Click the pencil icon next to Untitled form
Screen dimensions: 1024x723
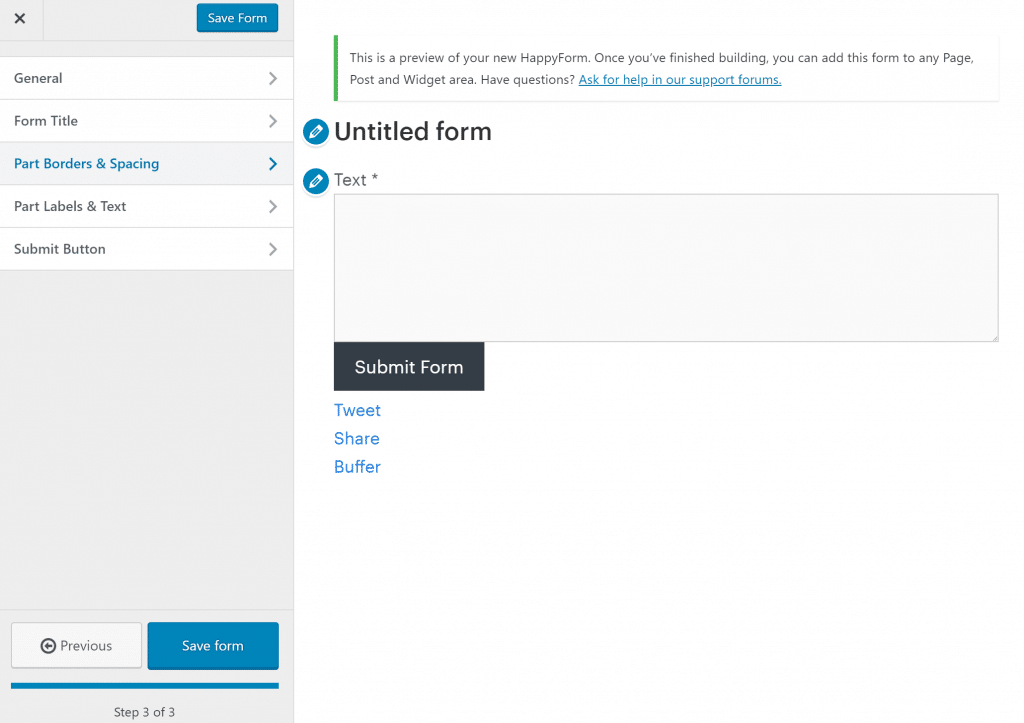coord(315,131)
